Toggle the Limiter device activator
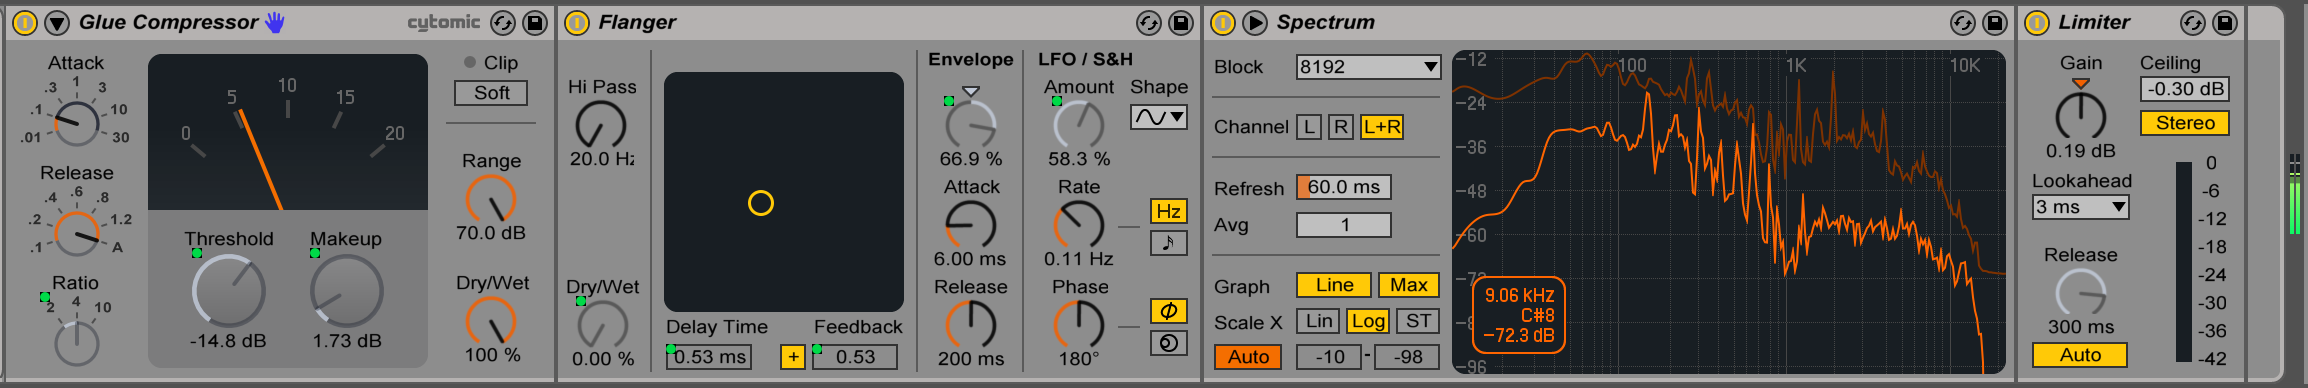 point(2037,22)
